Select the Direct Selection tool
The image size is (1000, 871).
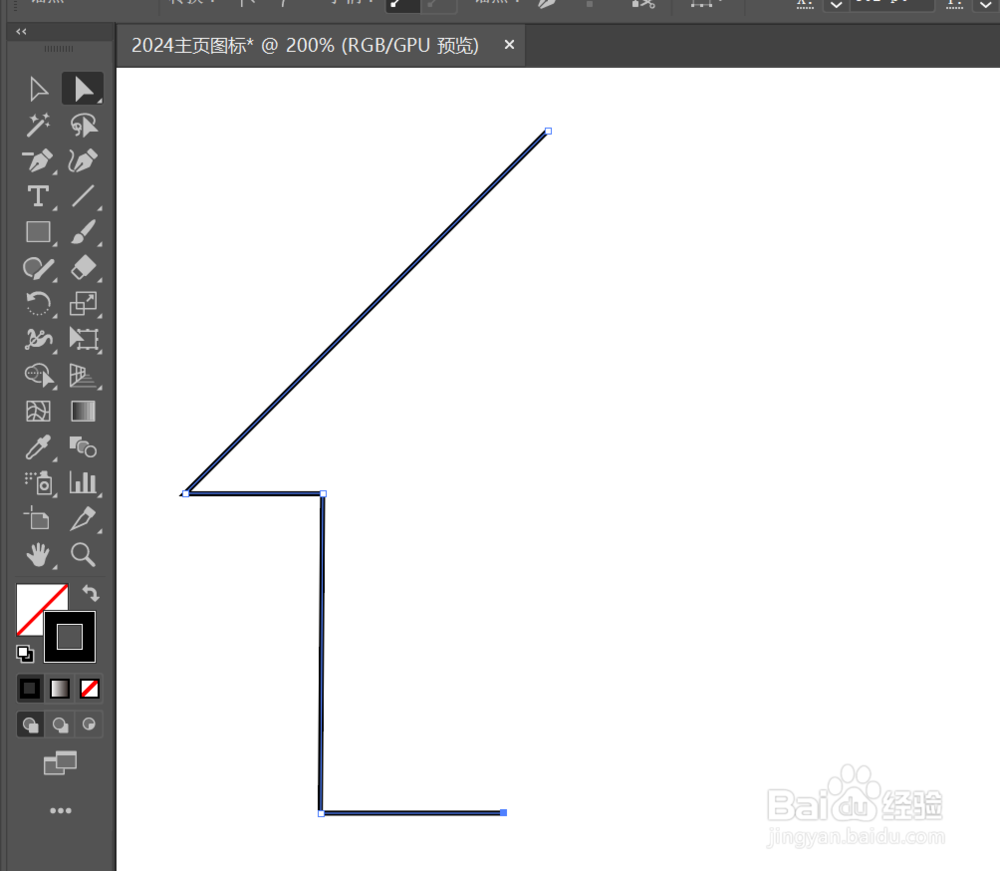tap(83, 89)
